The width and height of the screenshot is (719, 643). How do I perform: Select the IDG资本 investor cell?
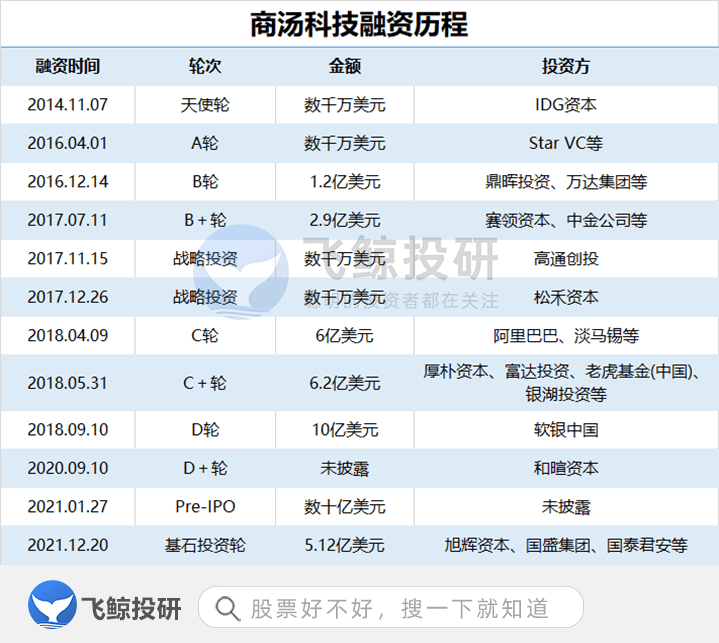coord(566,105)
